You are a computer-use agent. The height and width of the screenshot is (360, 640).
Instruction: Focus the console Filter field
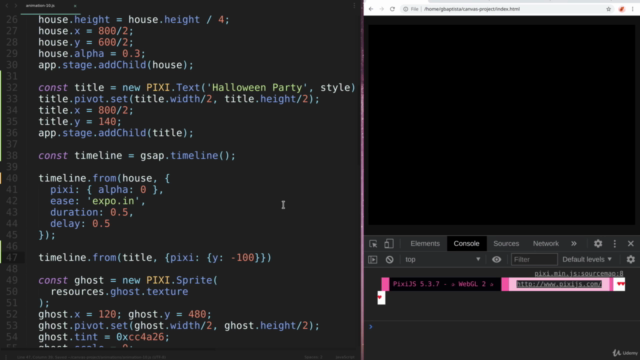(534, 260)
